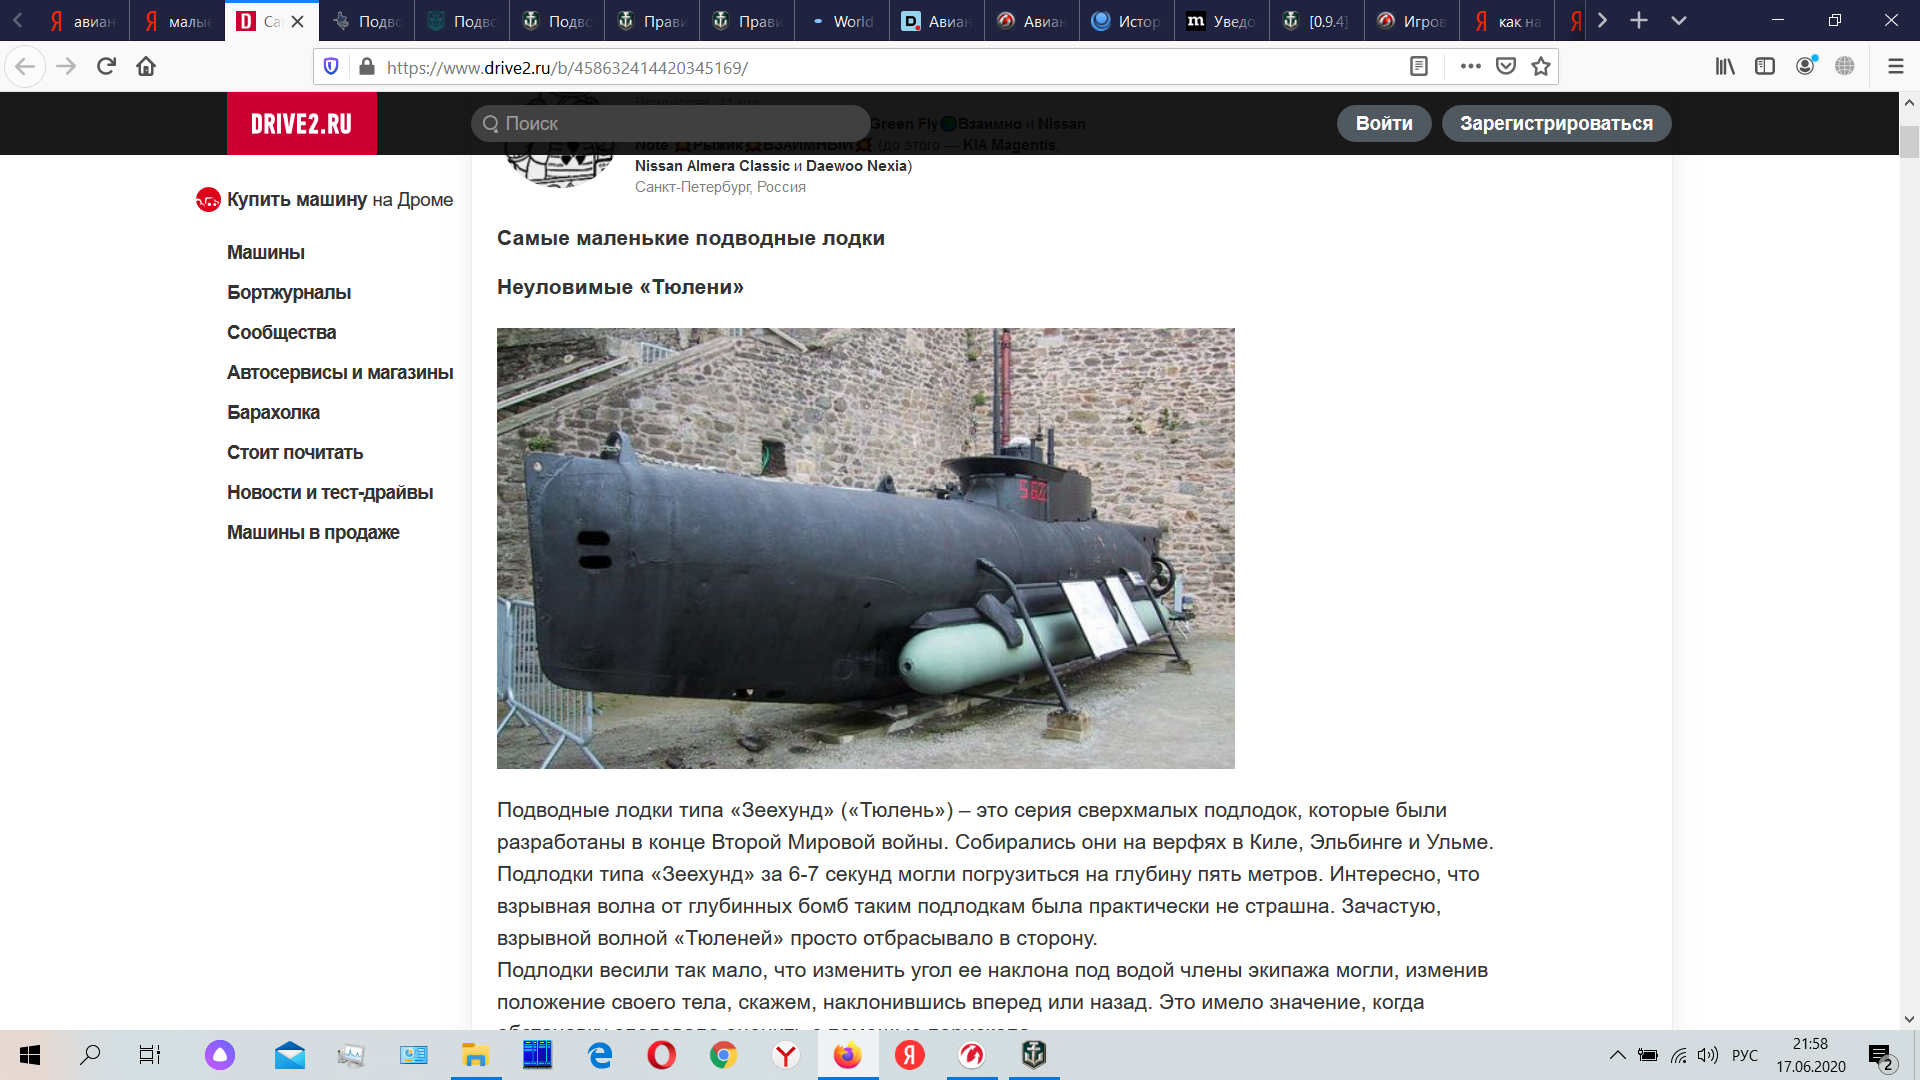The height and width of the screenshot is (1080, 1920).
Task: Open Бортжурналы sidebar link
Action: pos(289,292)
